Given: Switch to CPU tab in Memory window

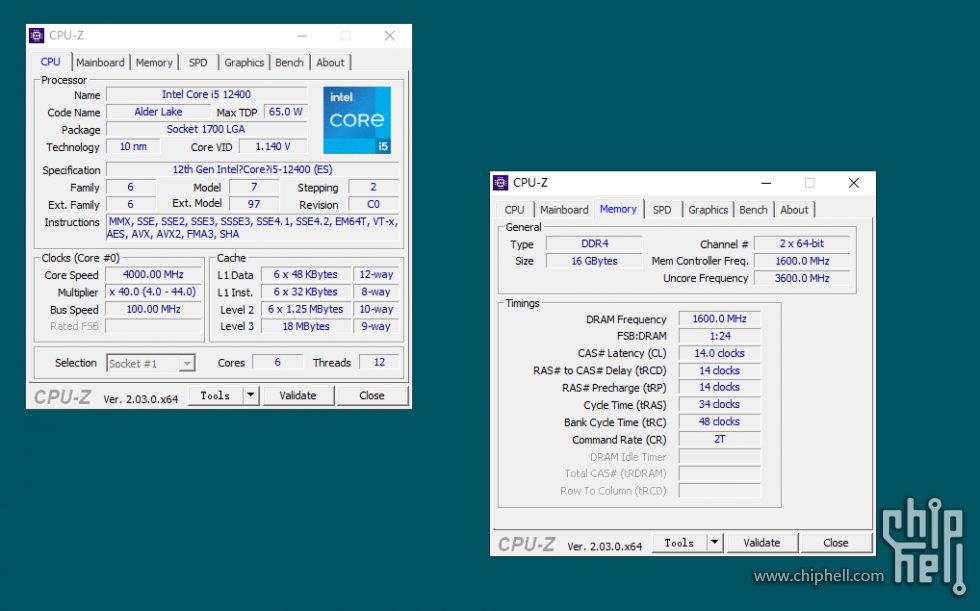Looking at the screenshot, I should 514,210.
